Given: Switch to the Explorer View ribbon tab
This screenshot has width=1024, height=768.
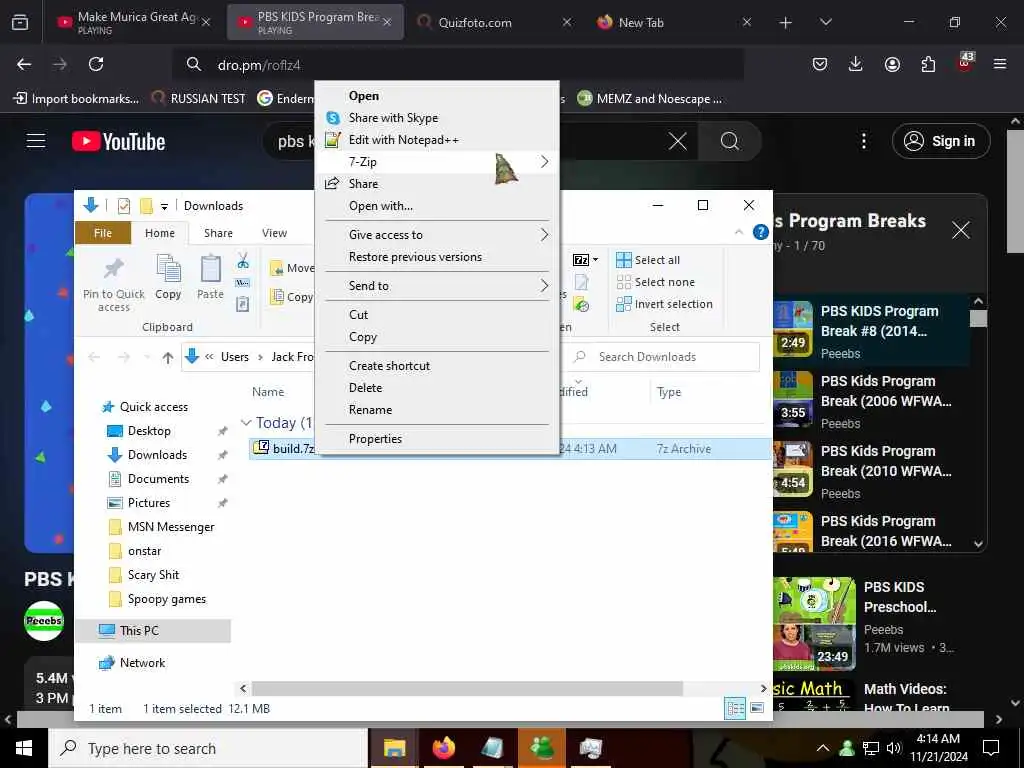Looking at the screenshot, I should tap(274, 233).
